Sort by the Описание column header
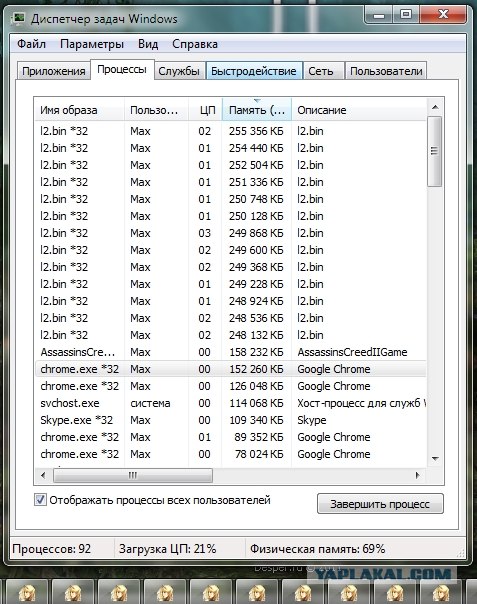Viewport: 477px width, 604px height. pyautogui.click(x=359, y=110)
